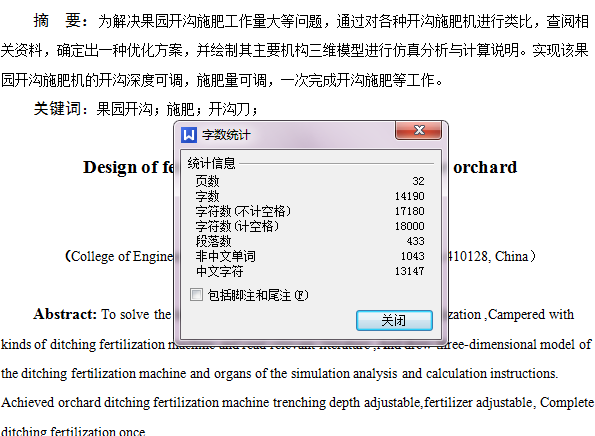Click the 字数 label in the statistics list
Screen dimensions: 595x436
tap(207, 196)
